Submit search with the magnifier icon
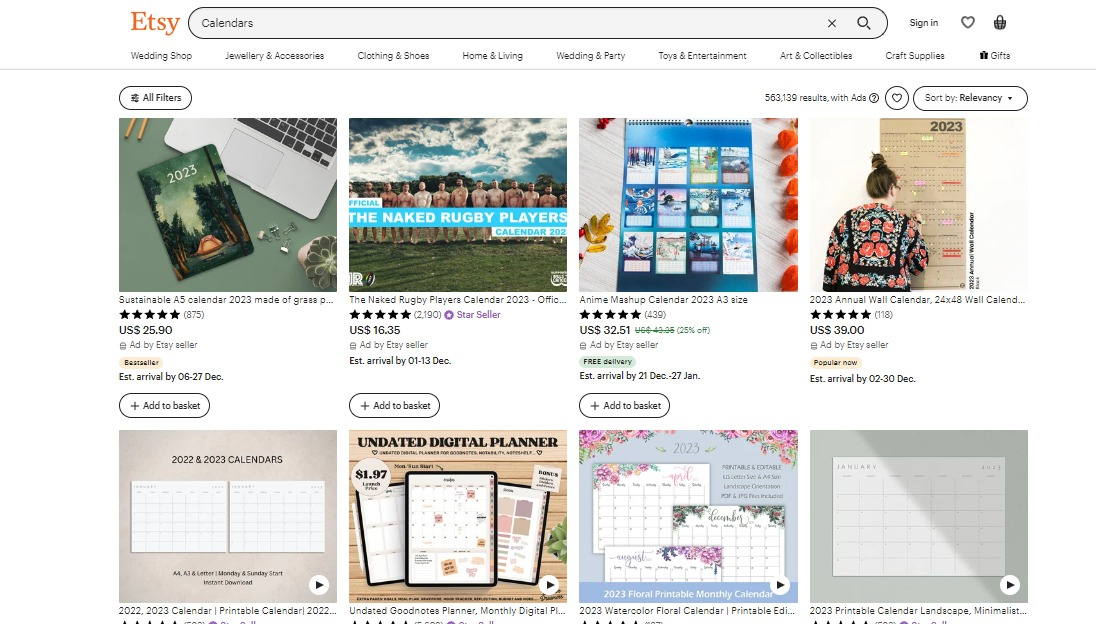This screenshot has height=624, width=1096. click(864, 23)
